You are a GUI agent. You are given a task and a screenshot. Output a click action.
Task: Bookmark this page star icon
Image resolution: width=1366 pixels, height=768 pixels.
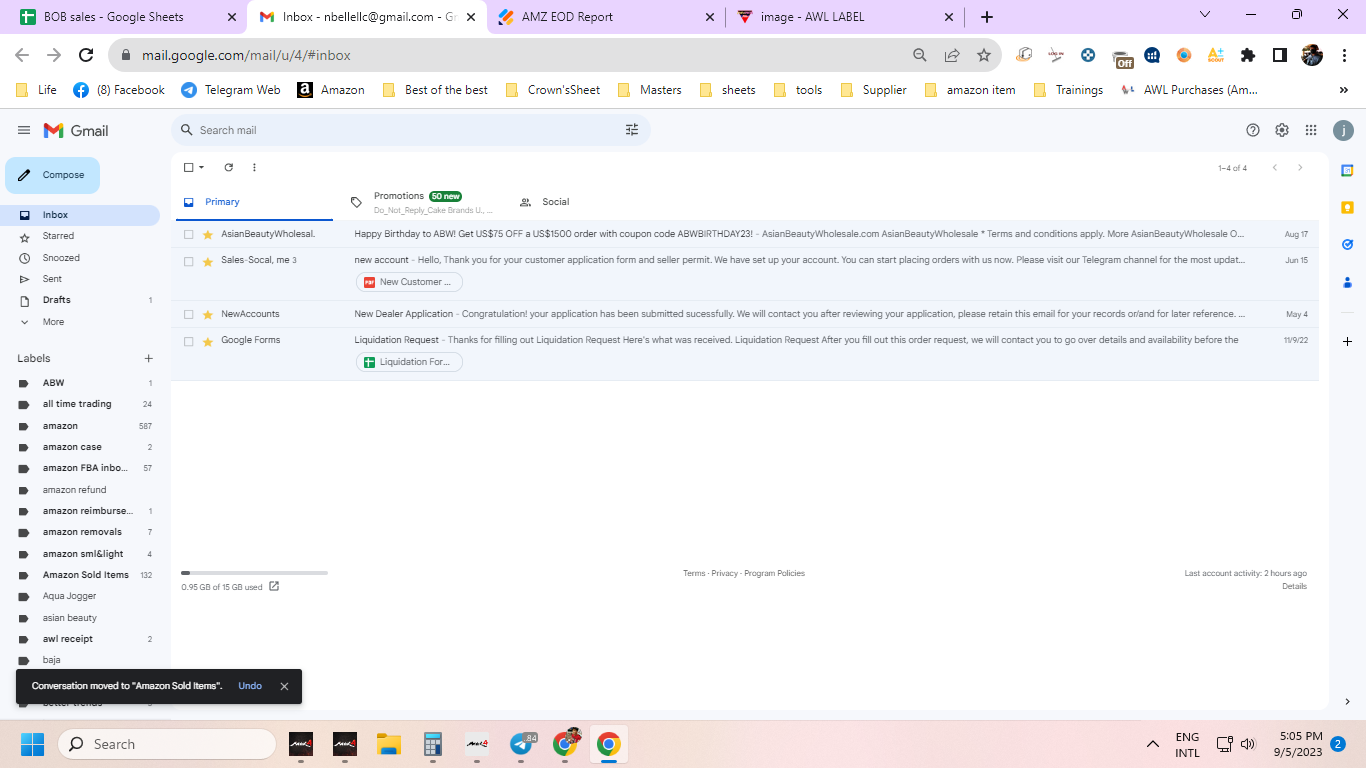[984, 55]
